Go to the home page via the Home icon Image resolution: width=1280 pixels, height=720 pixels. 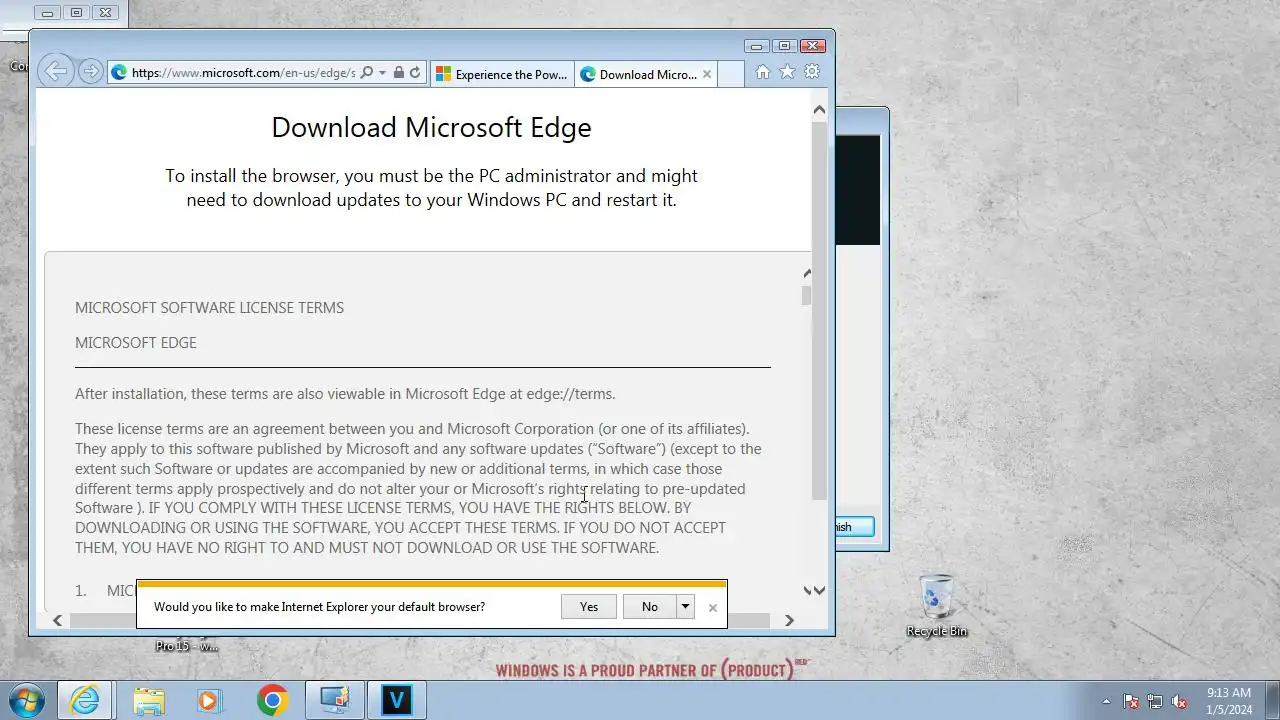[763, 72]
